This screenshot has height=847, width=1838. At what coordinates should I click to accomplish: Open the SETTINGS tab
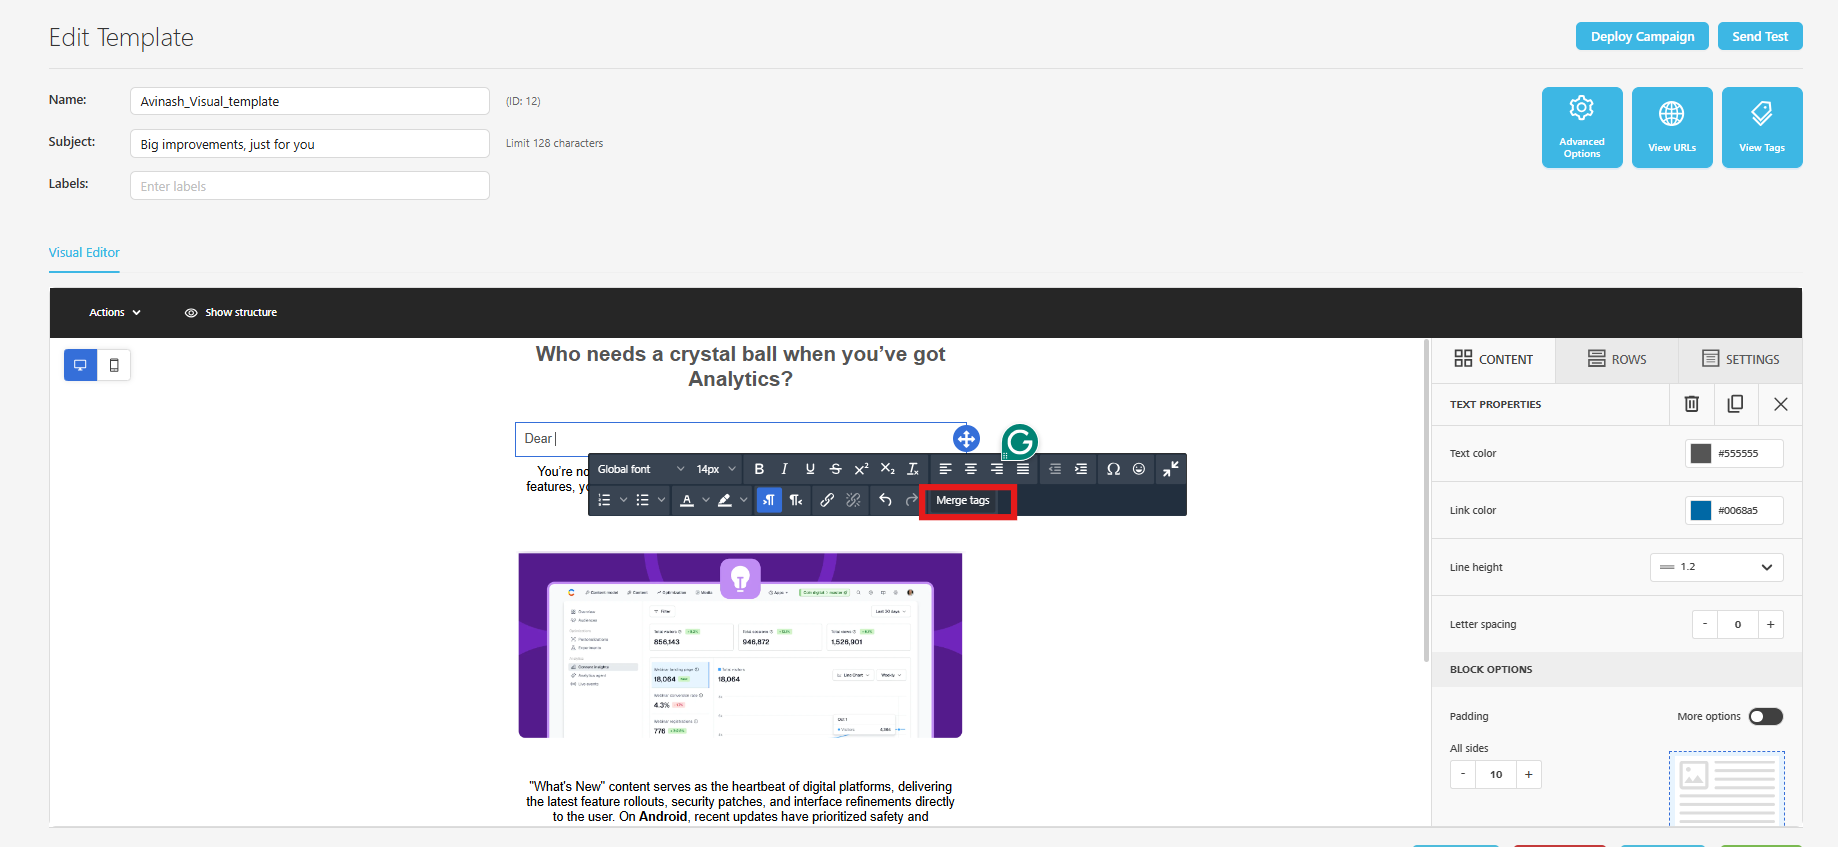(x=1741, y=359)
